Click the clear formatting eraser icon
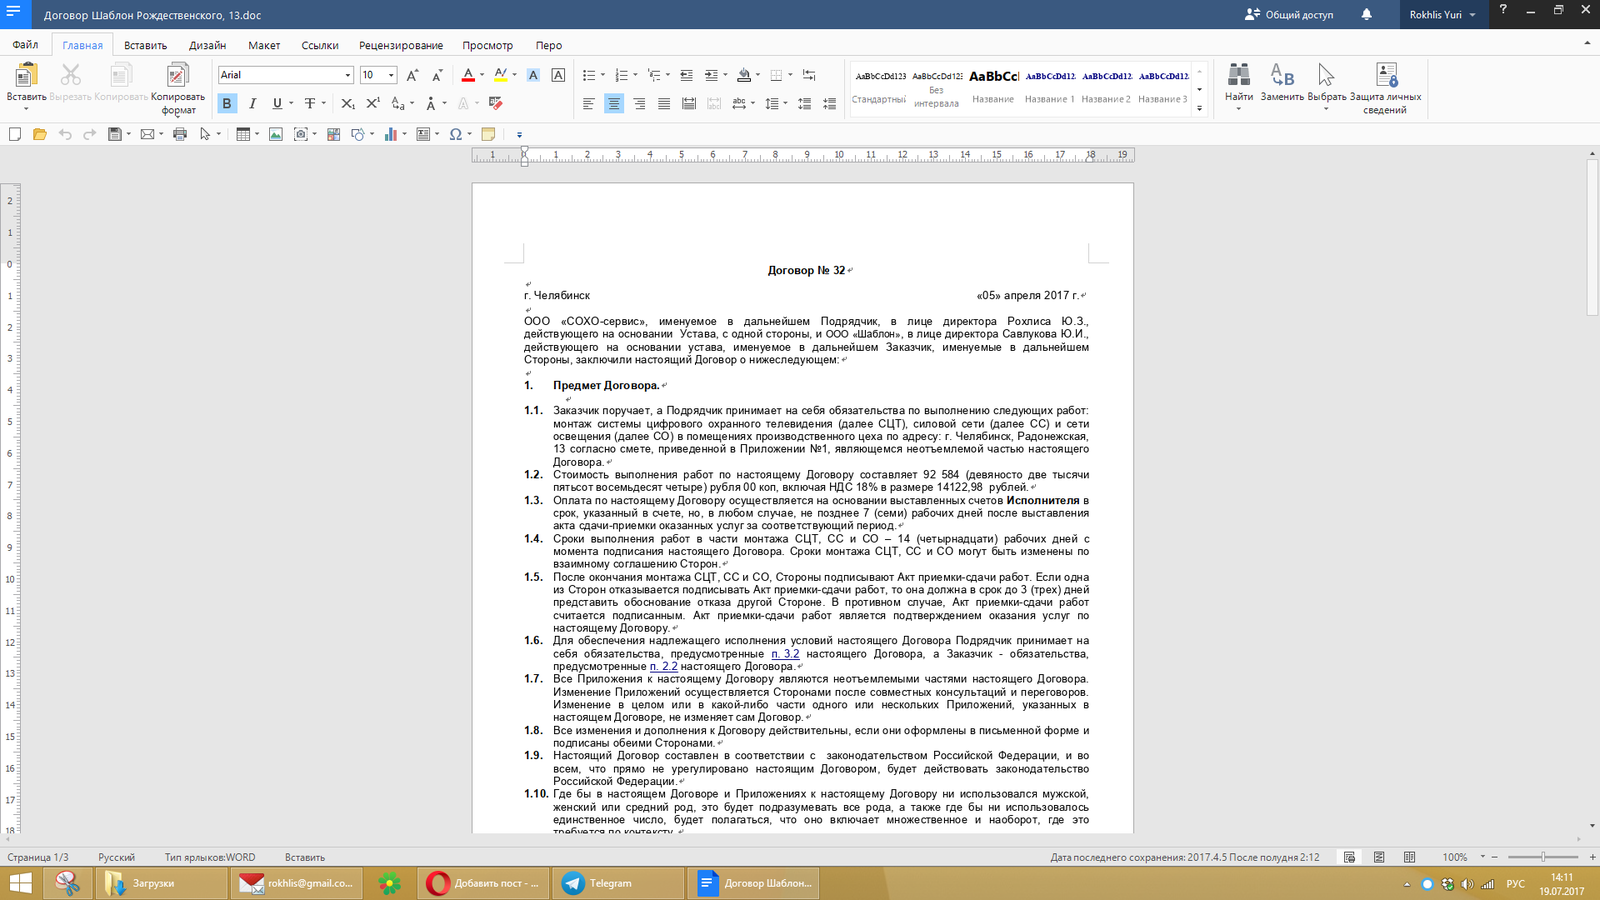The height and width of the screenshot is (900, 1600). (x=496, y=103)
